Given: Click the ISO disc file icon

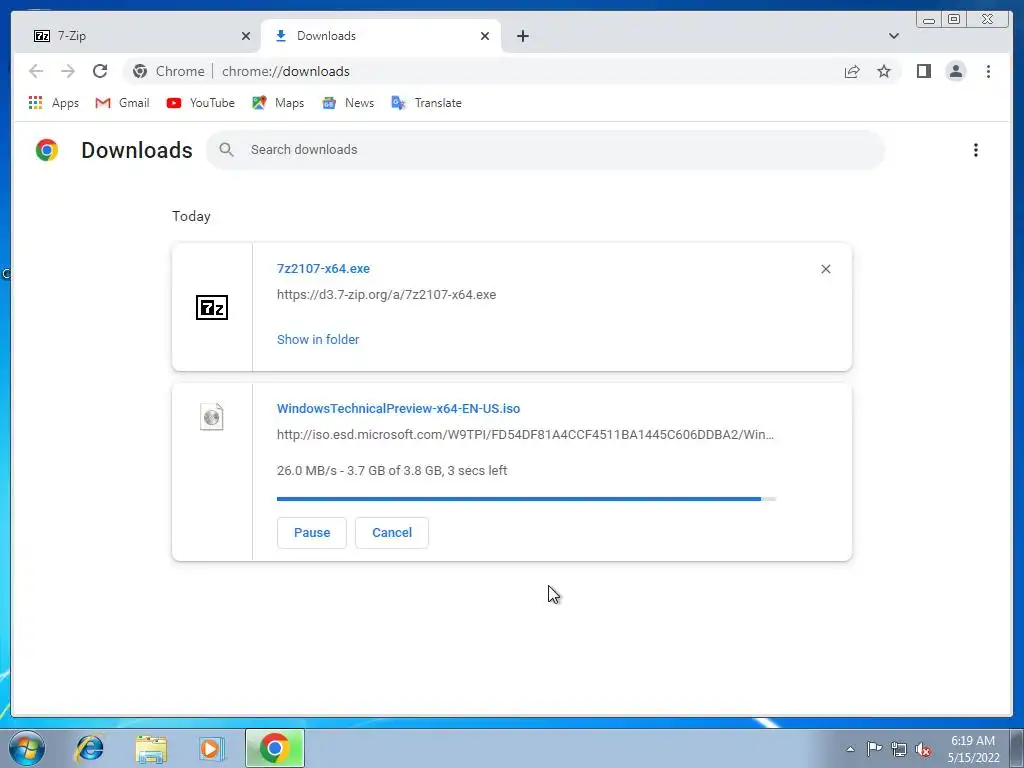Looking at the screenshot, I should [x=212, y=417].
